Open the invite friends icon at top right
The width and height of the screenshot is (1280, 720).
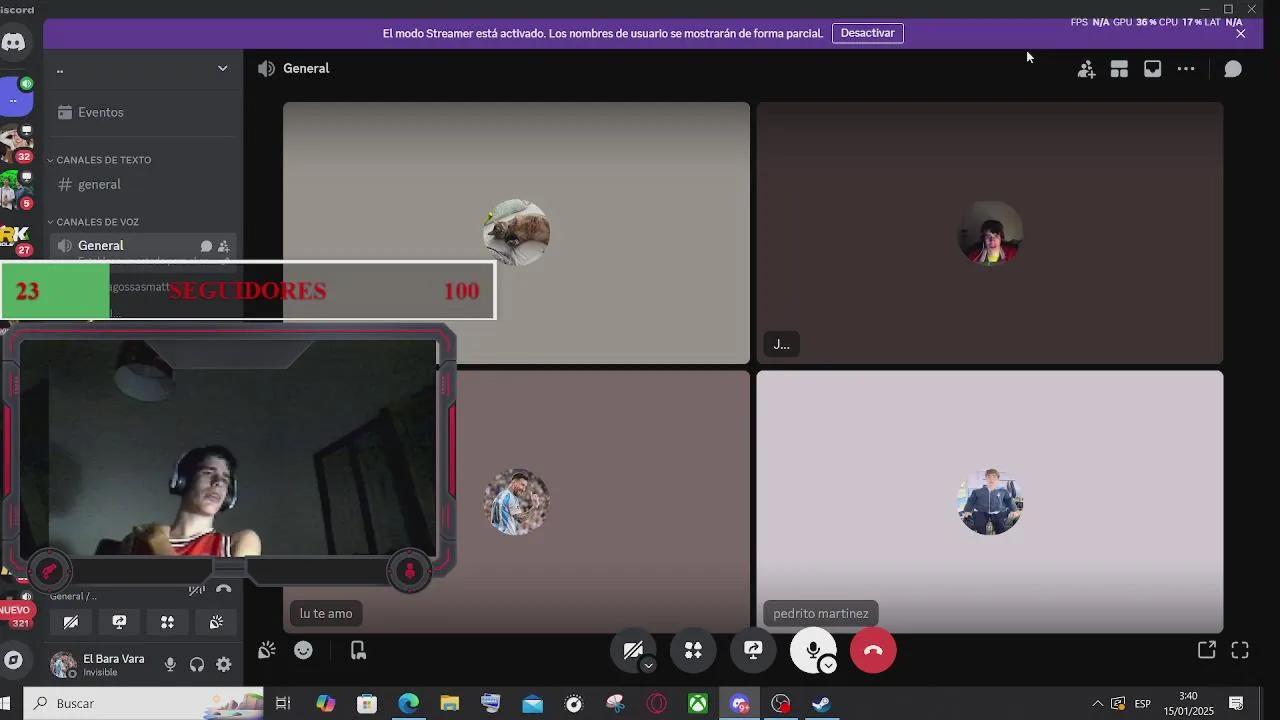tap(1086, 69)
